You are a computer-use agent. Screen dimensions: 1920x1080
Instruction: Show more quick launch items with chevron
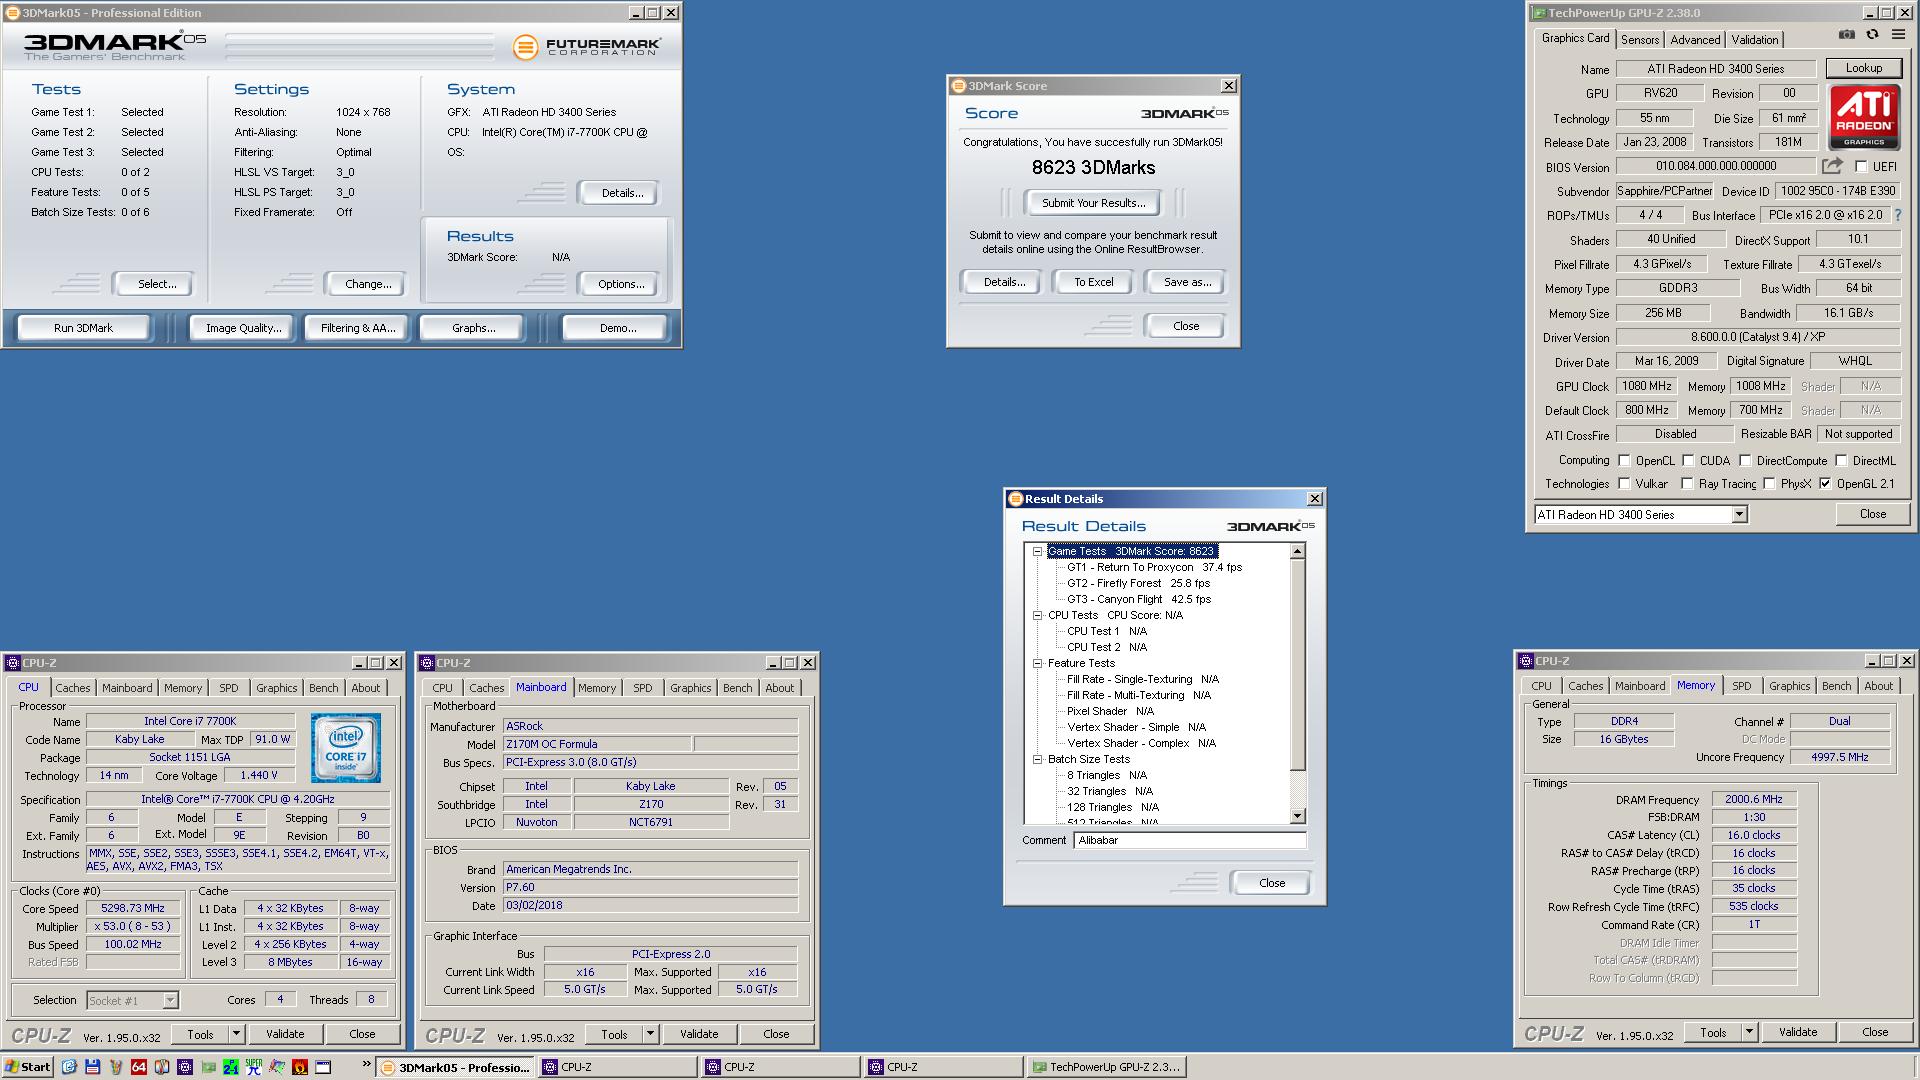pyautogui.click(x=366, y=1064)
